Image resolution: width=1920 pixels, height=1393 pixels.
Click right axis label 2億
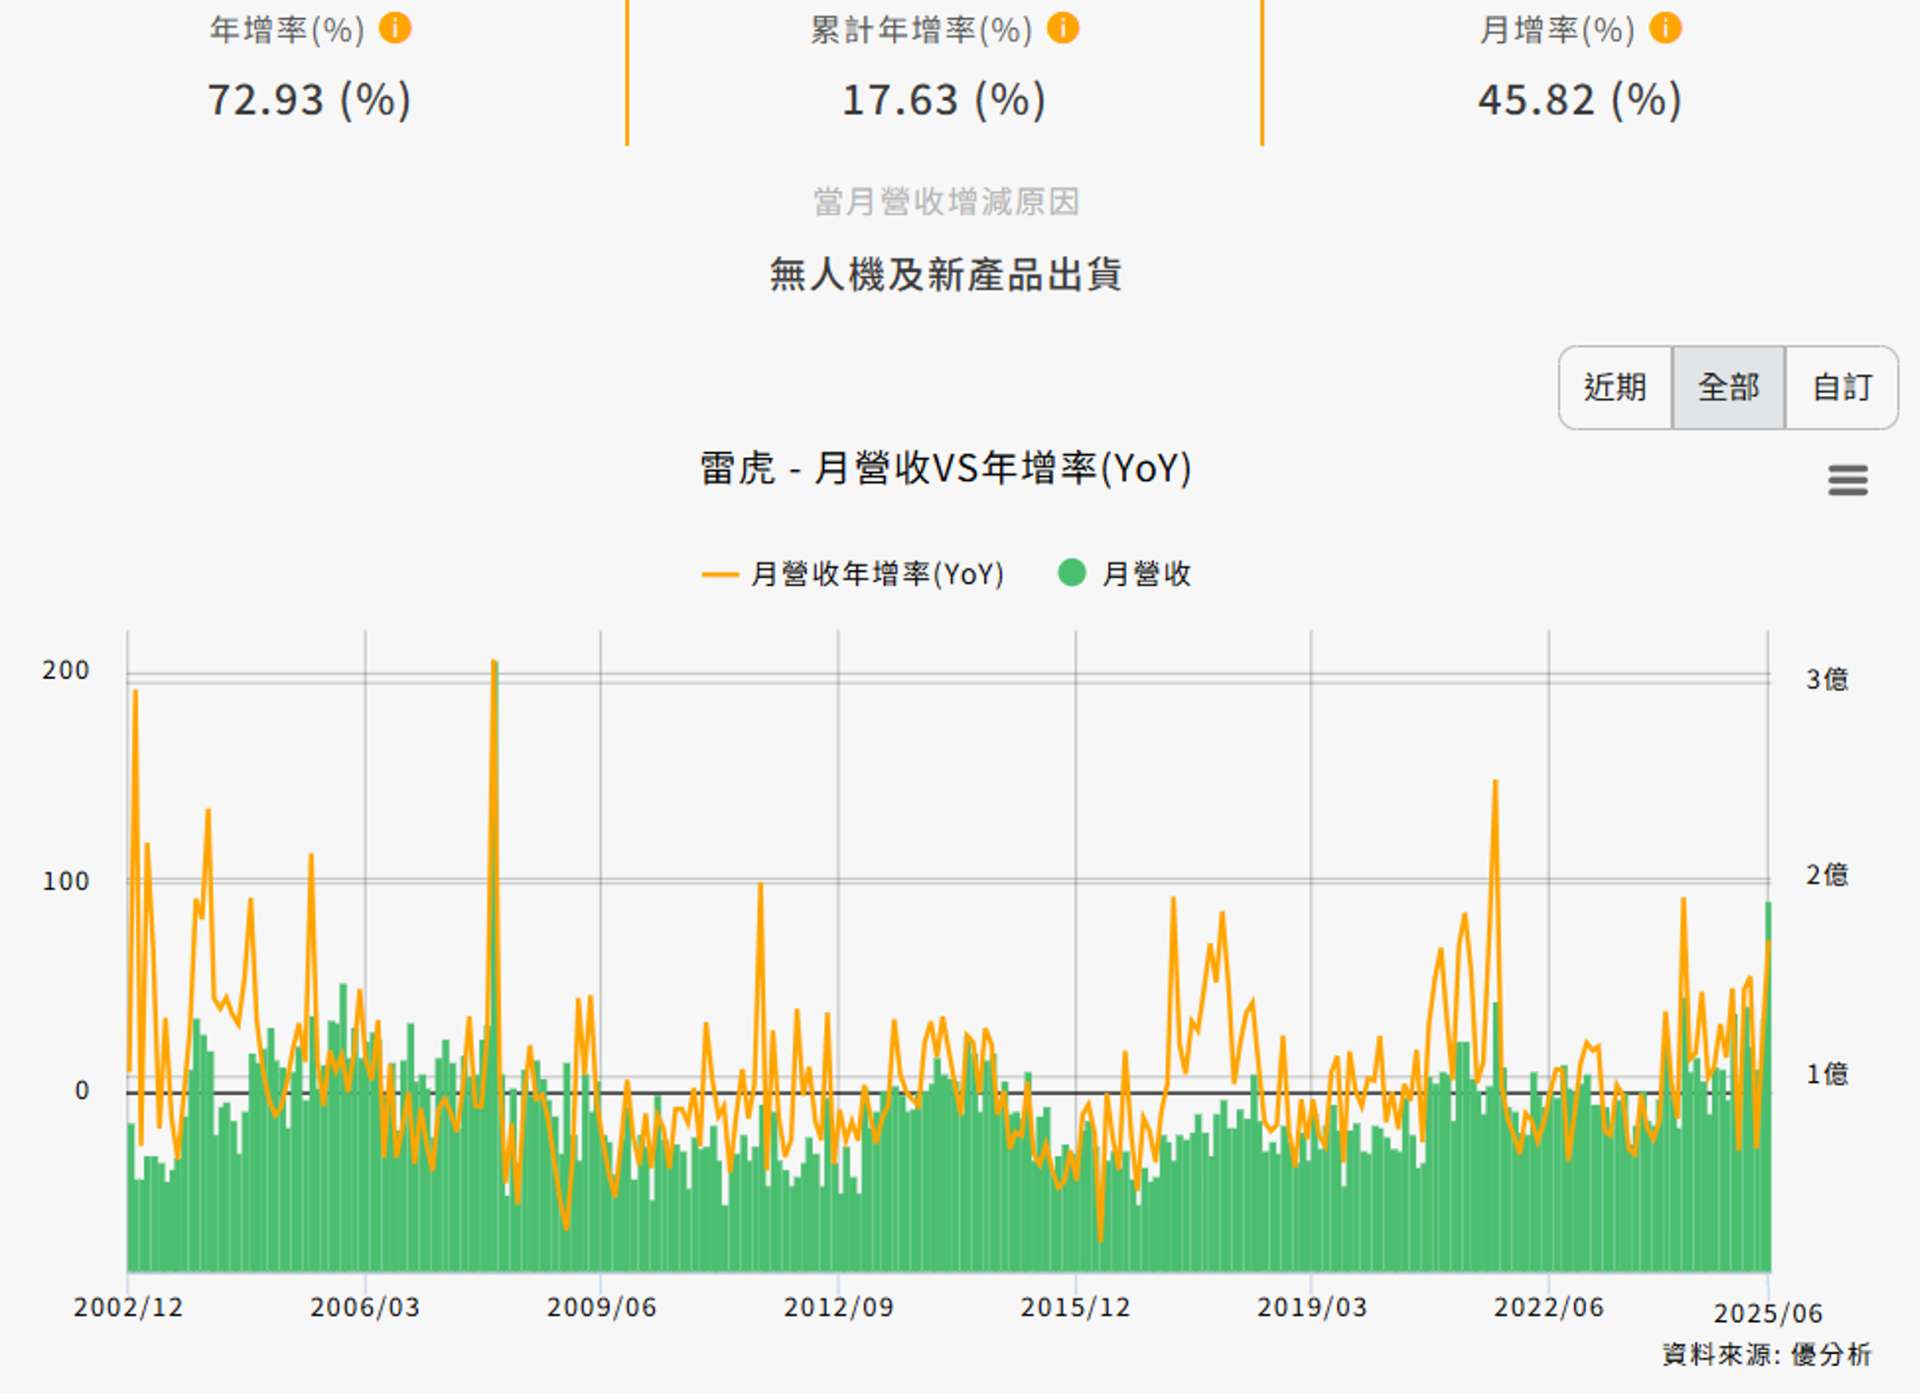click(1827, 875)
